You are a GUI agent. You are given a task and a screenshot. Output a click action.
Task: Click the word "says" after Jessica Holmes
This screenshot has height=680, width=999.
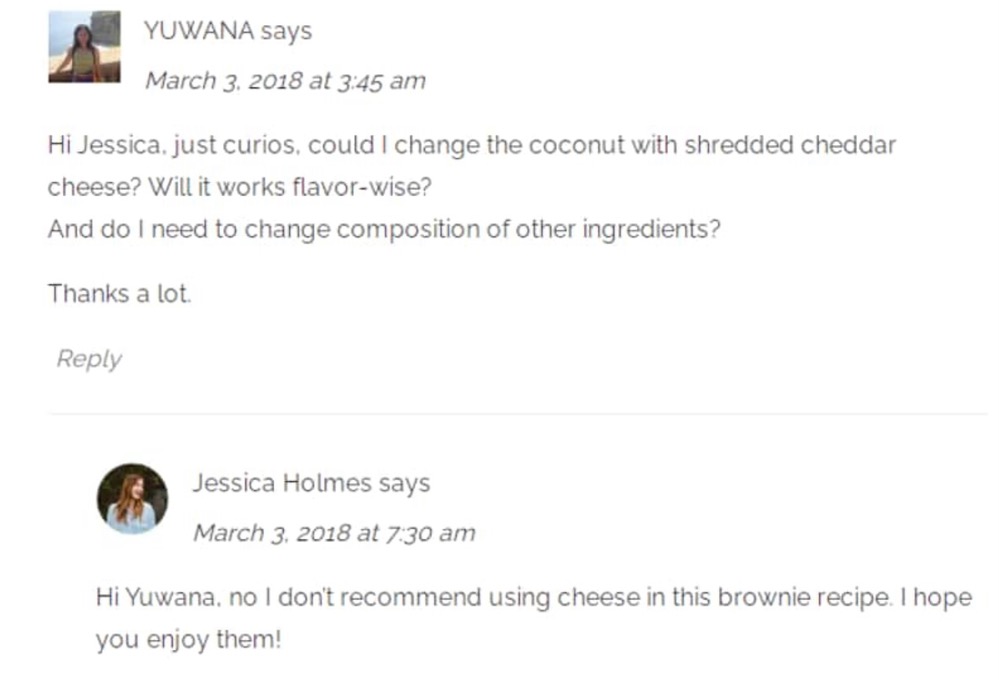tap(404, 483)
